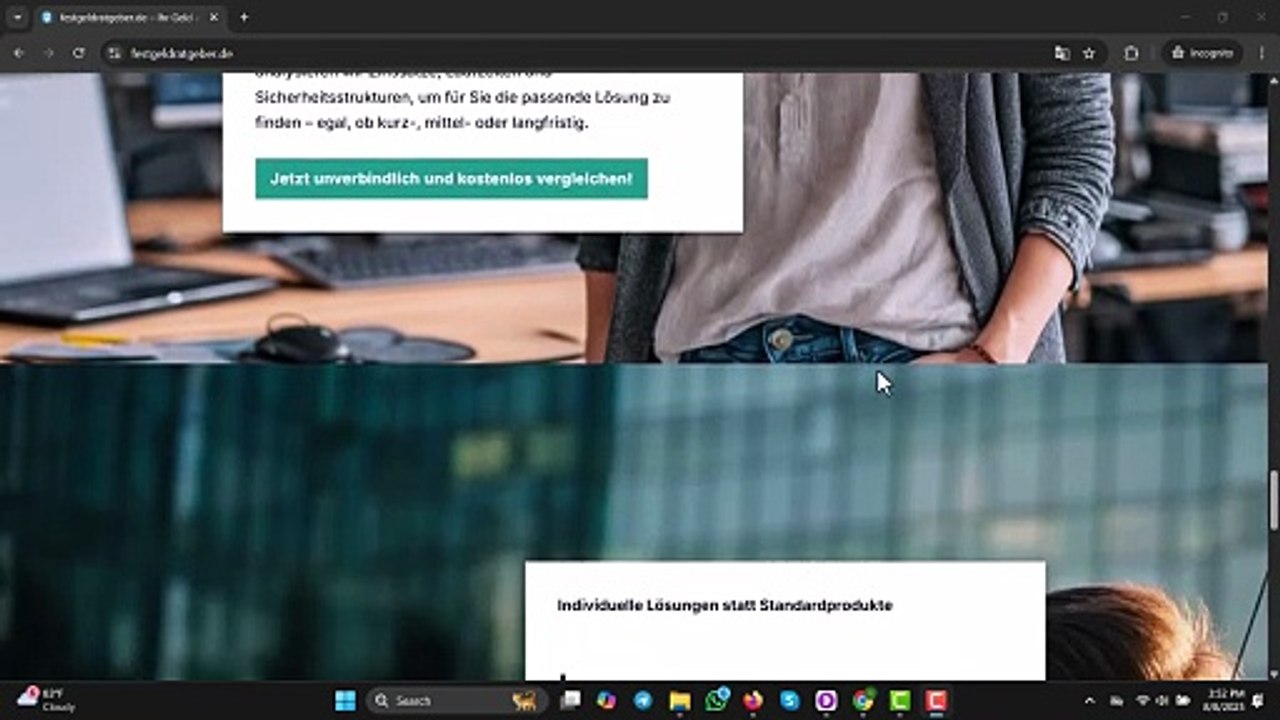This screenshot has height=720, width=1280.
Task: Open the clock and calendar flyout
Action: pyautogui.click(x=1224, y=700)
